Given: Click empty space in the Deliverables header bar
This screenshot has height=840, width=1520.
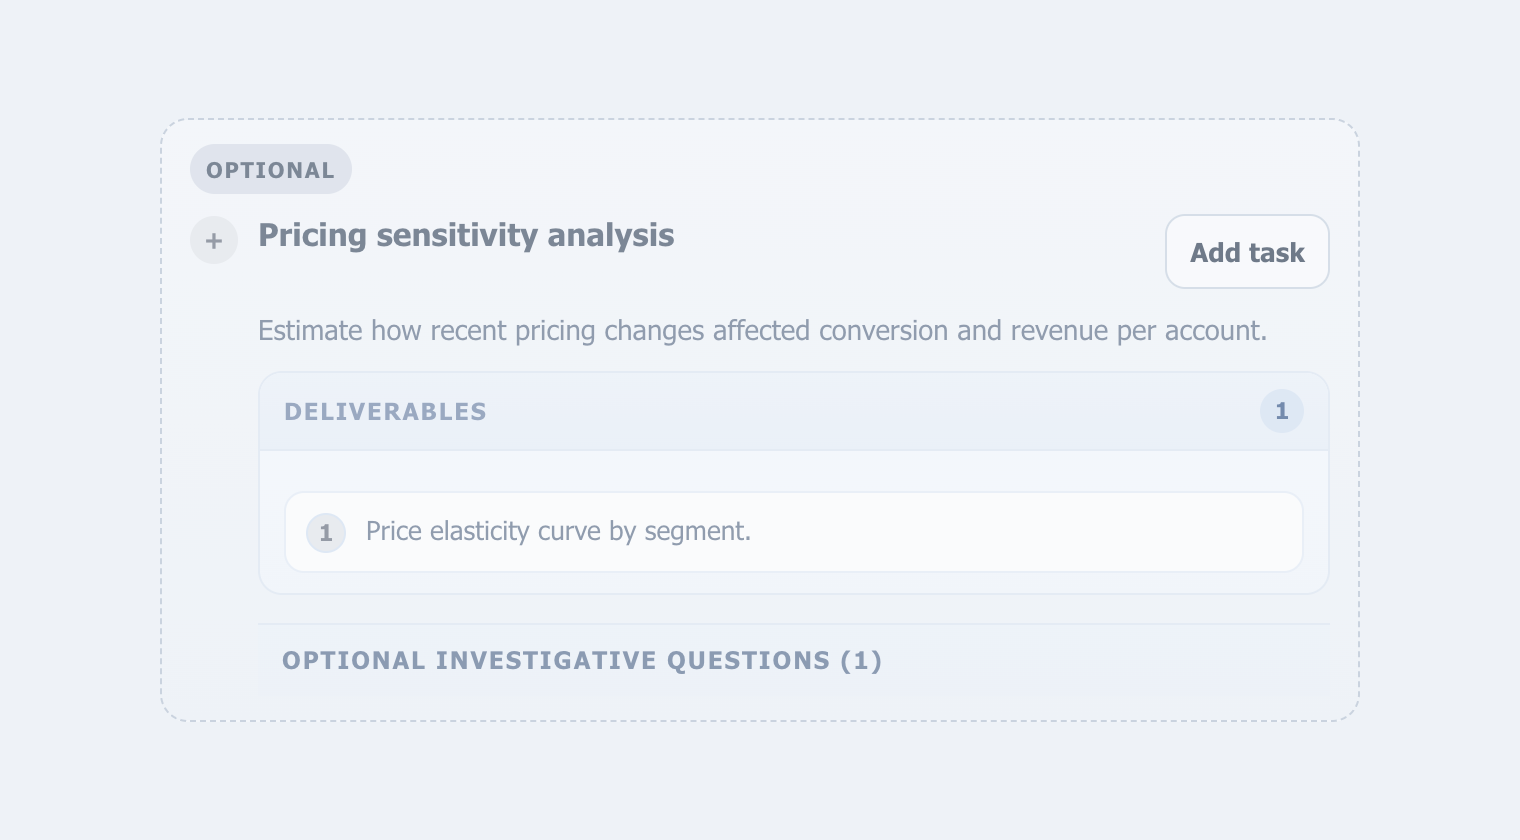Looking at the screenshot, I should pos(870,411).
